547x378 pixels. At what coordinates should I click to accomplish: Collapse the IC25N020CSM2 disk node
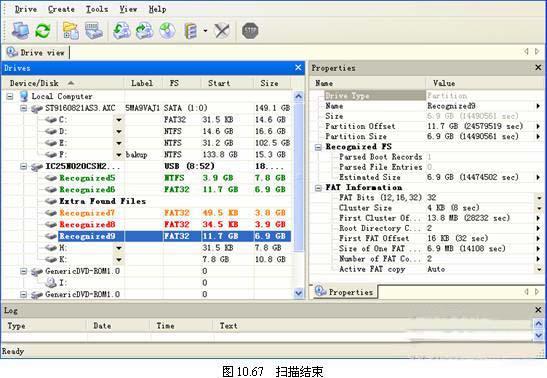(x=23, y=166)
